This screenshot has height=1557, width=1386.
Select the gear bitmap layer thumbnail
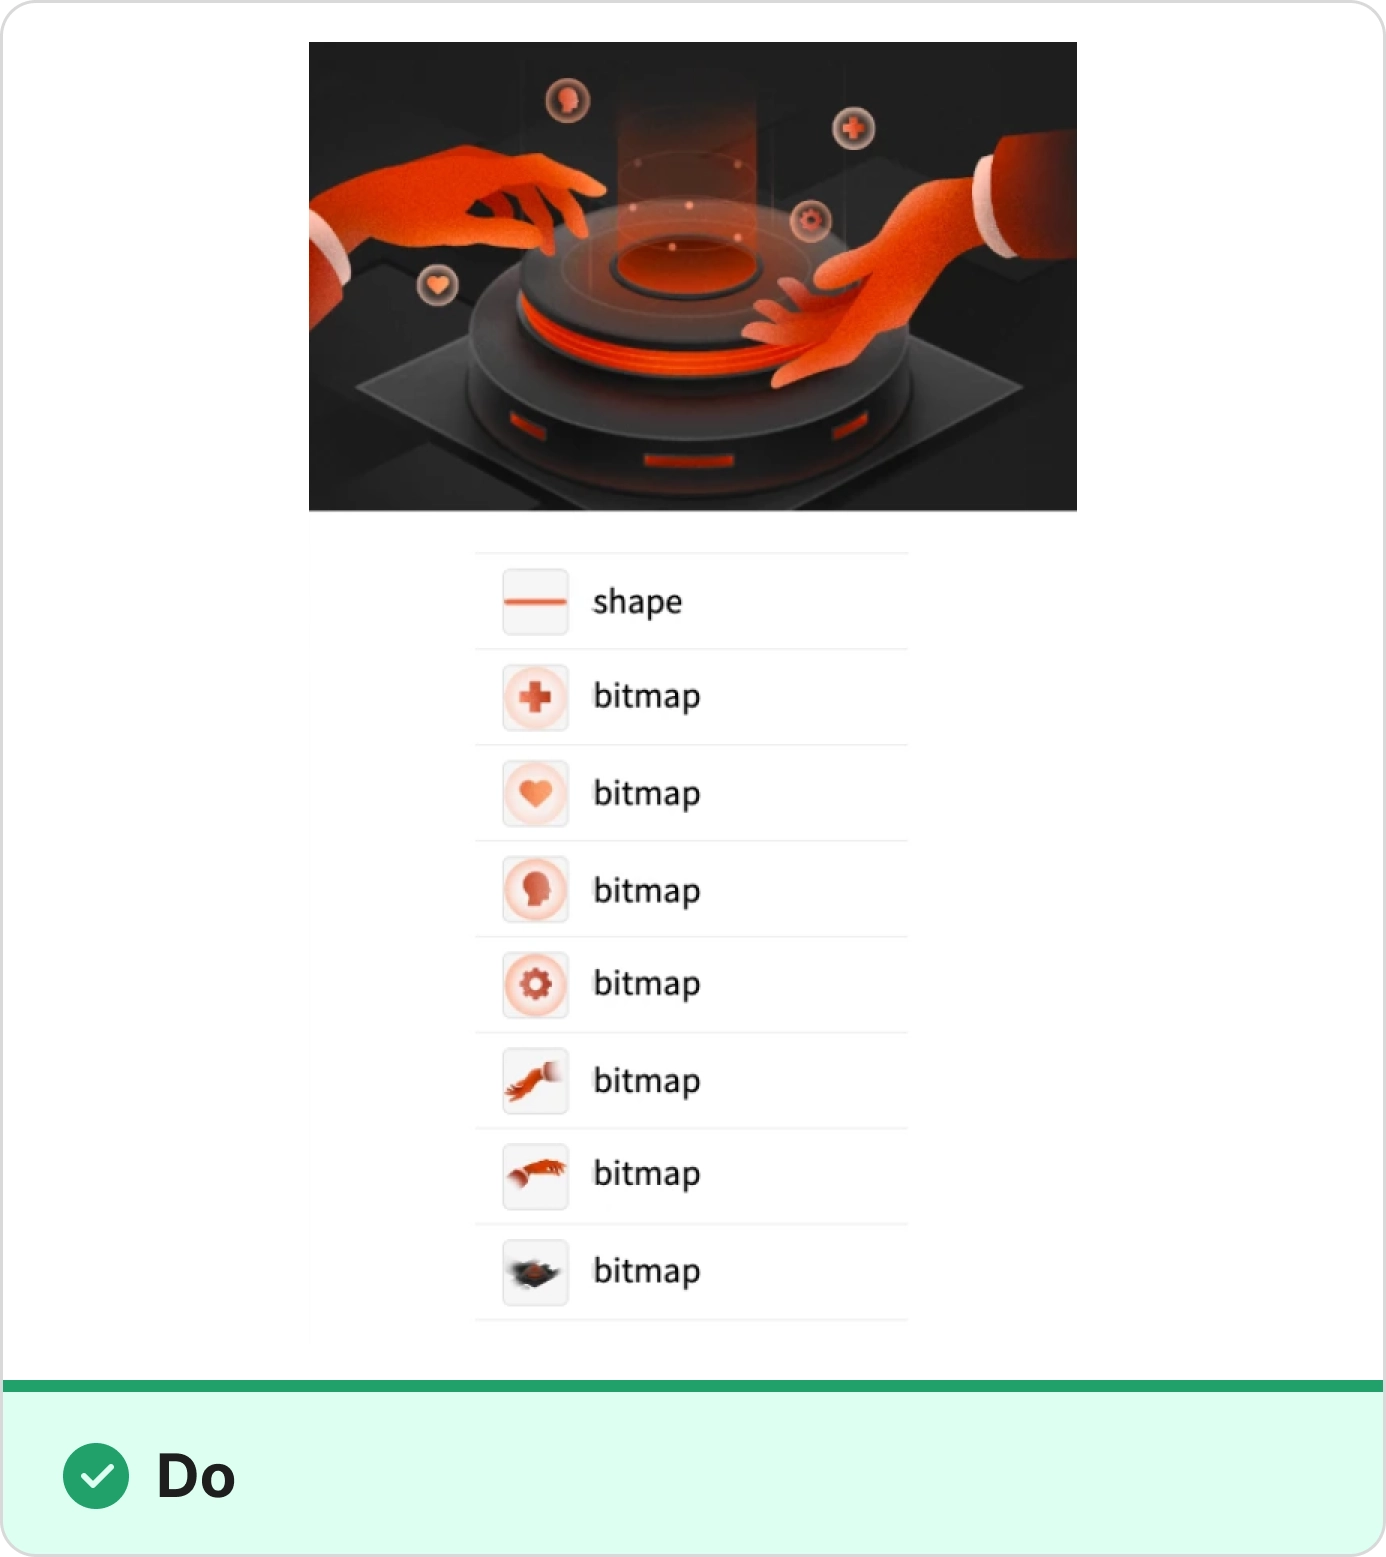coord(535,985)
